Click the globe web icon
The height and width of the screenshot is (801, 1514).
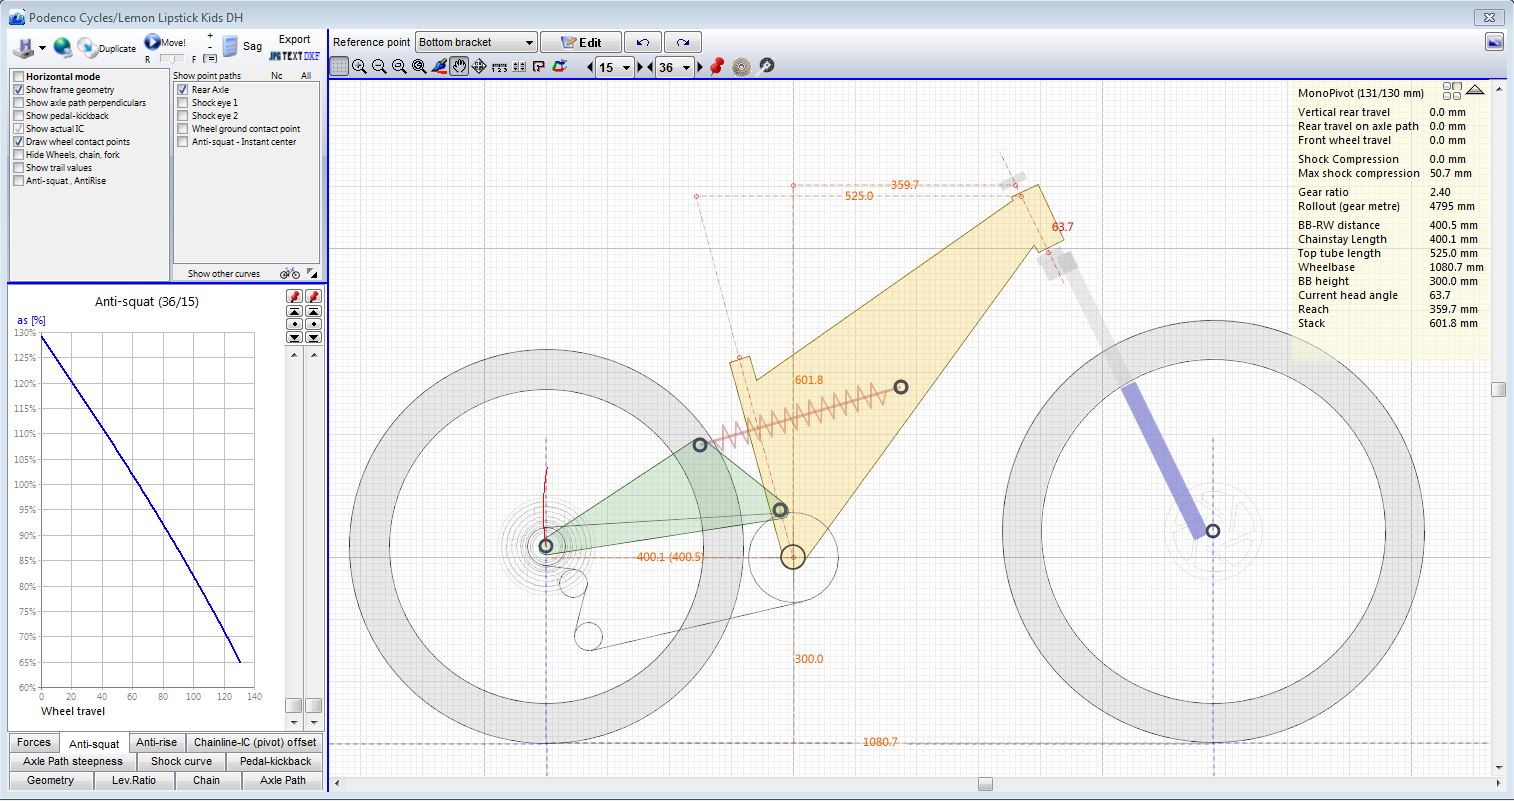pyautogui.click(x=63, y=47)
